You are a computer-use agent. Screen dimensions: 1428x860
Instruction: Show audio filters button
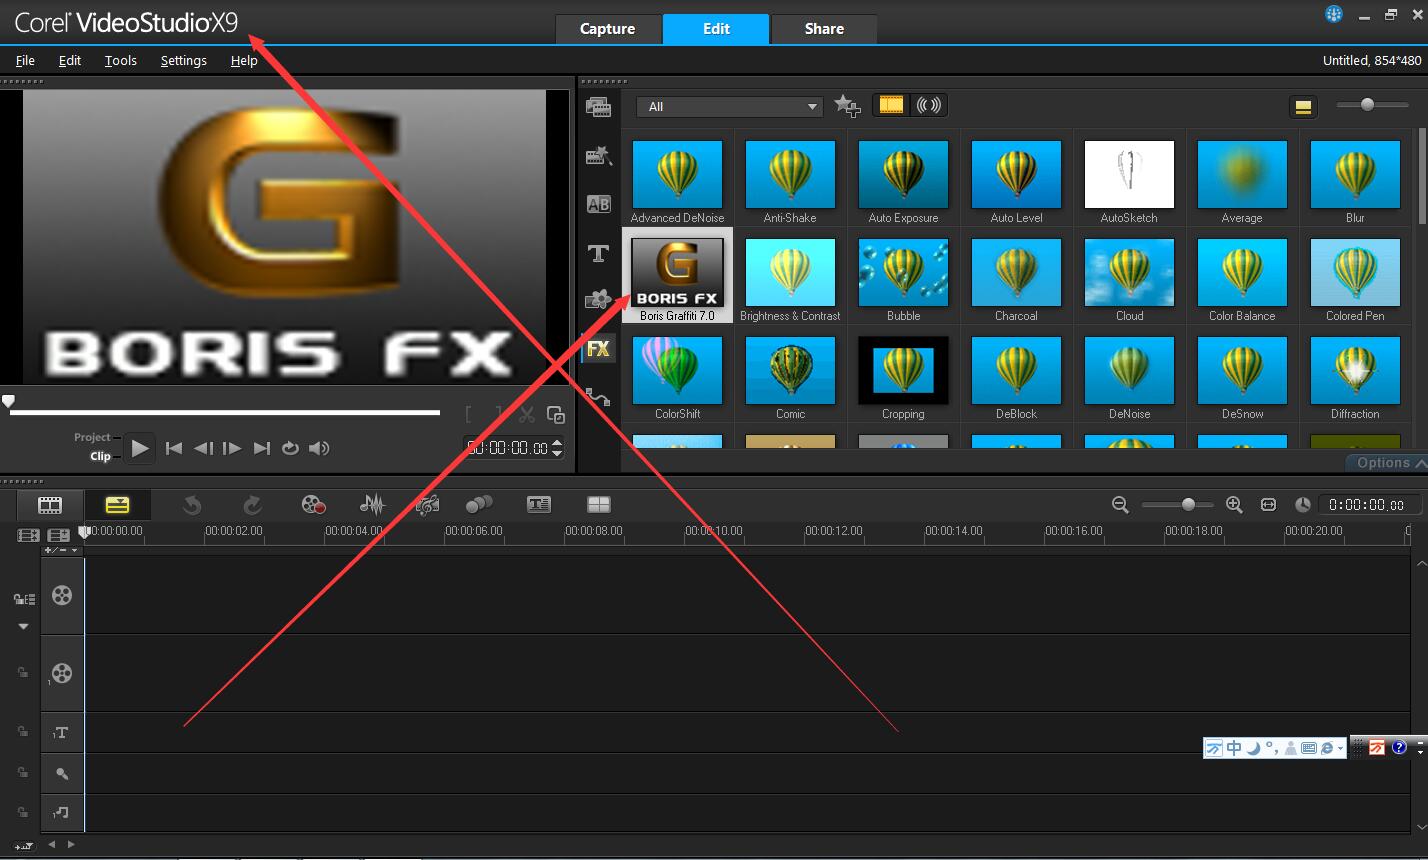click(929, 105)
